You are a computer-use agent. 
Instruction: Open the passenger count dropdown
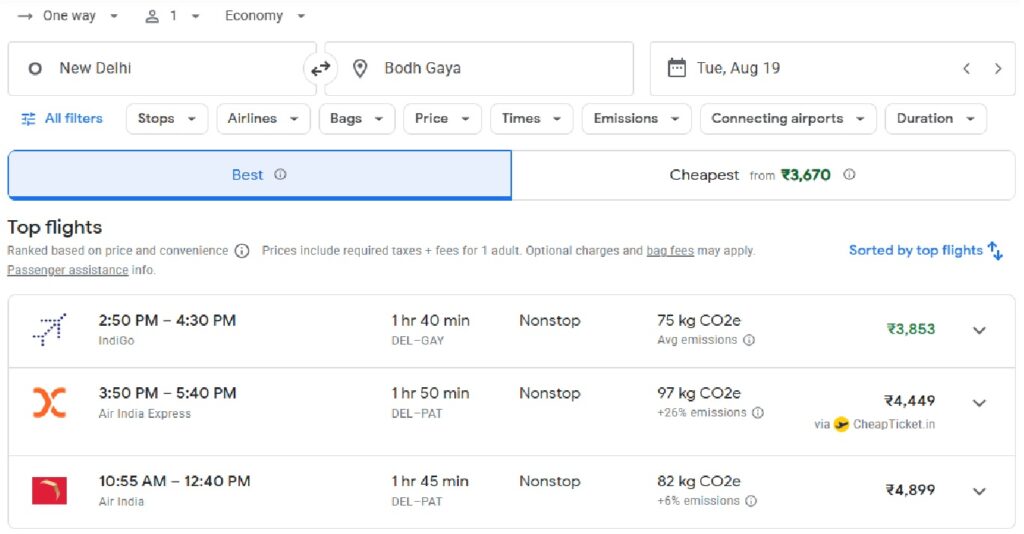click(172, 16)
